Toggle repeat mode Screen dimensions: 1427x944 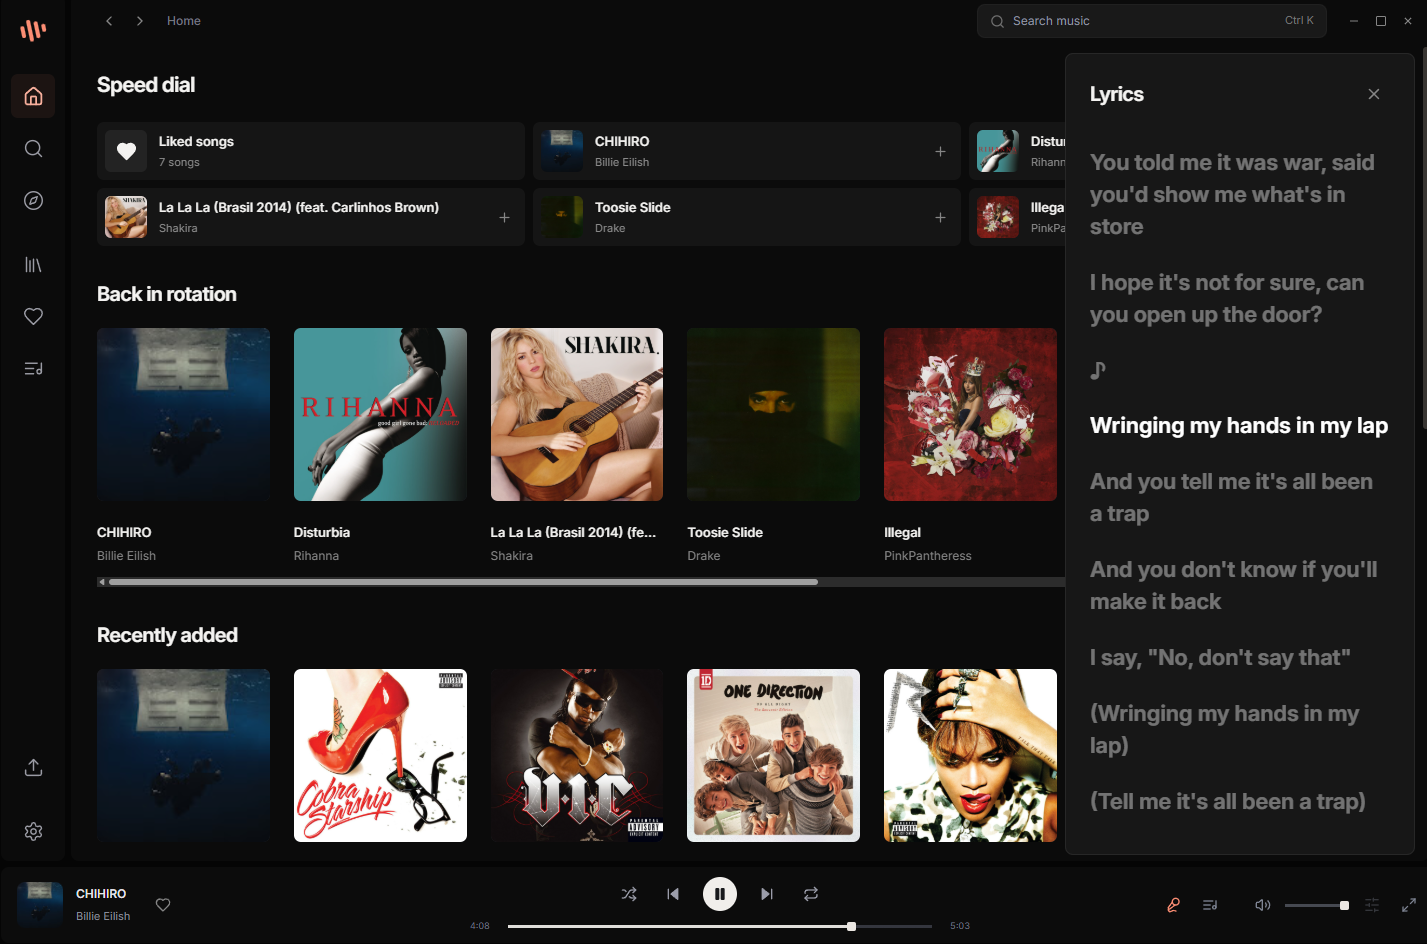coord(811,894)
